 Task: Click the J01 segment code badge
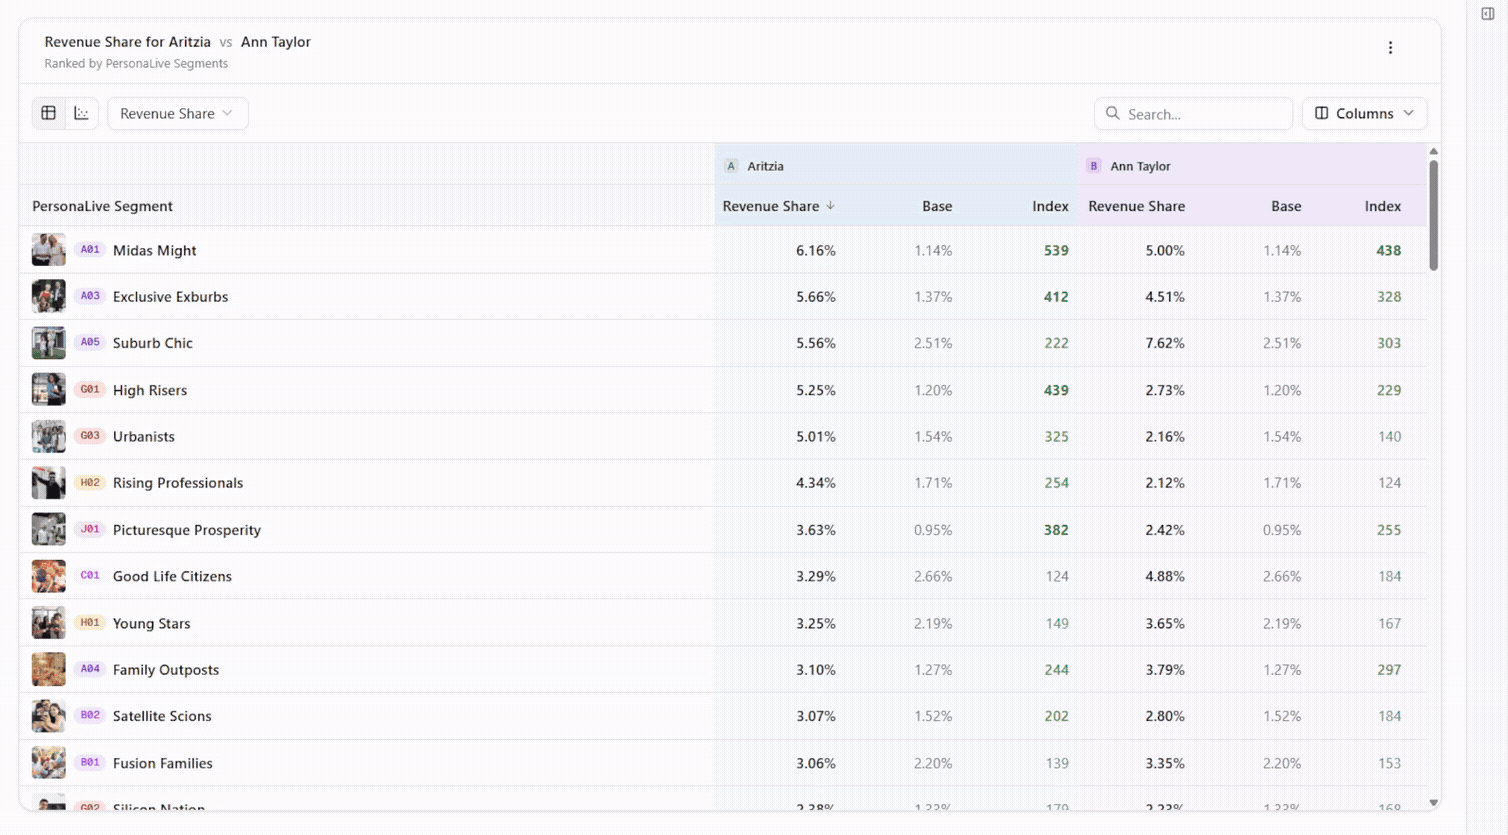click(x=90, y=529)
